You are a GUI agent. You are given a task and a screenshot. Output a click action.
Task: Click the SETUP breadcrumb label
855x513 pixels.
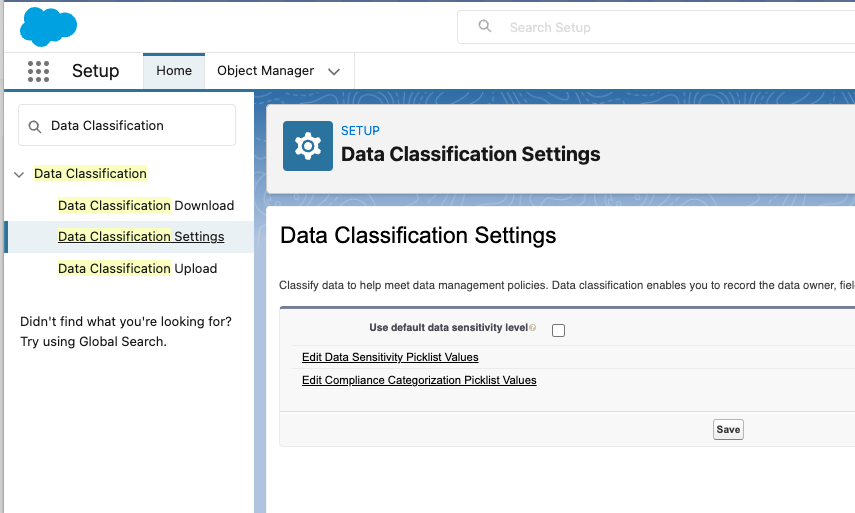tap(360, 131)
